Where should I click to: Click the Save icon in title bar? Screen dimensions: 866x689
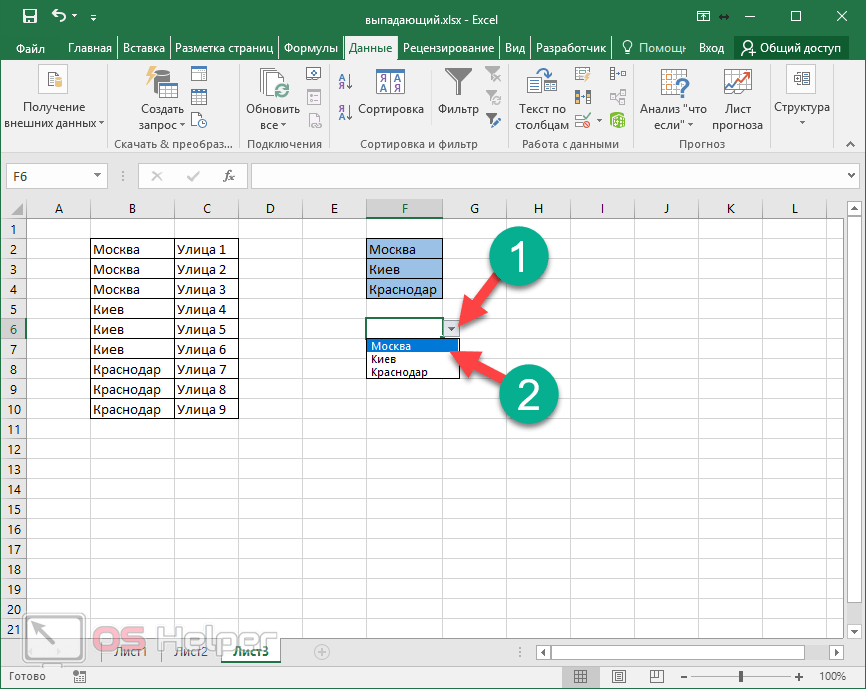pos(30,17)
